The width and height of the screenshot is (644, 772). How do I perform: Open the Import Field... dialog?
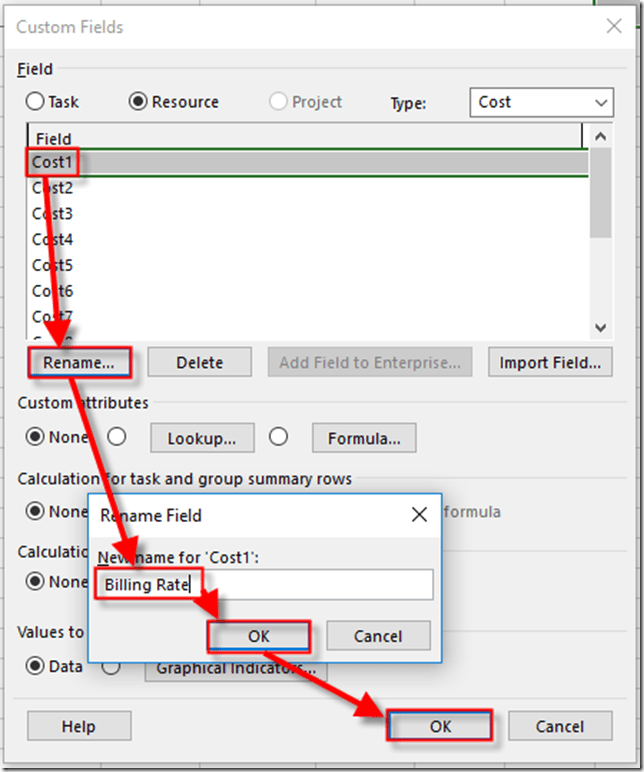pos(550,362)
